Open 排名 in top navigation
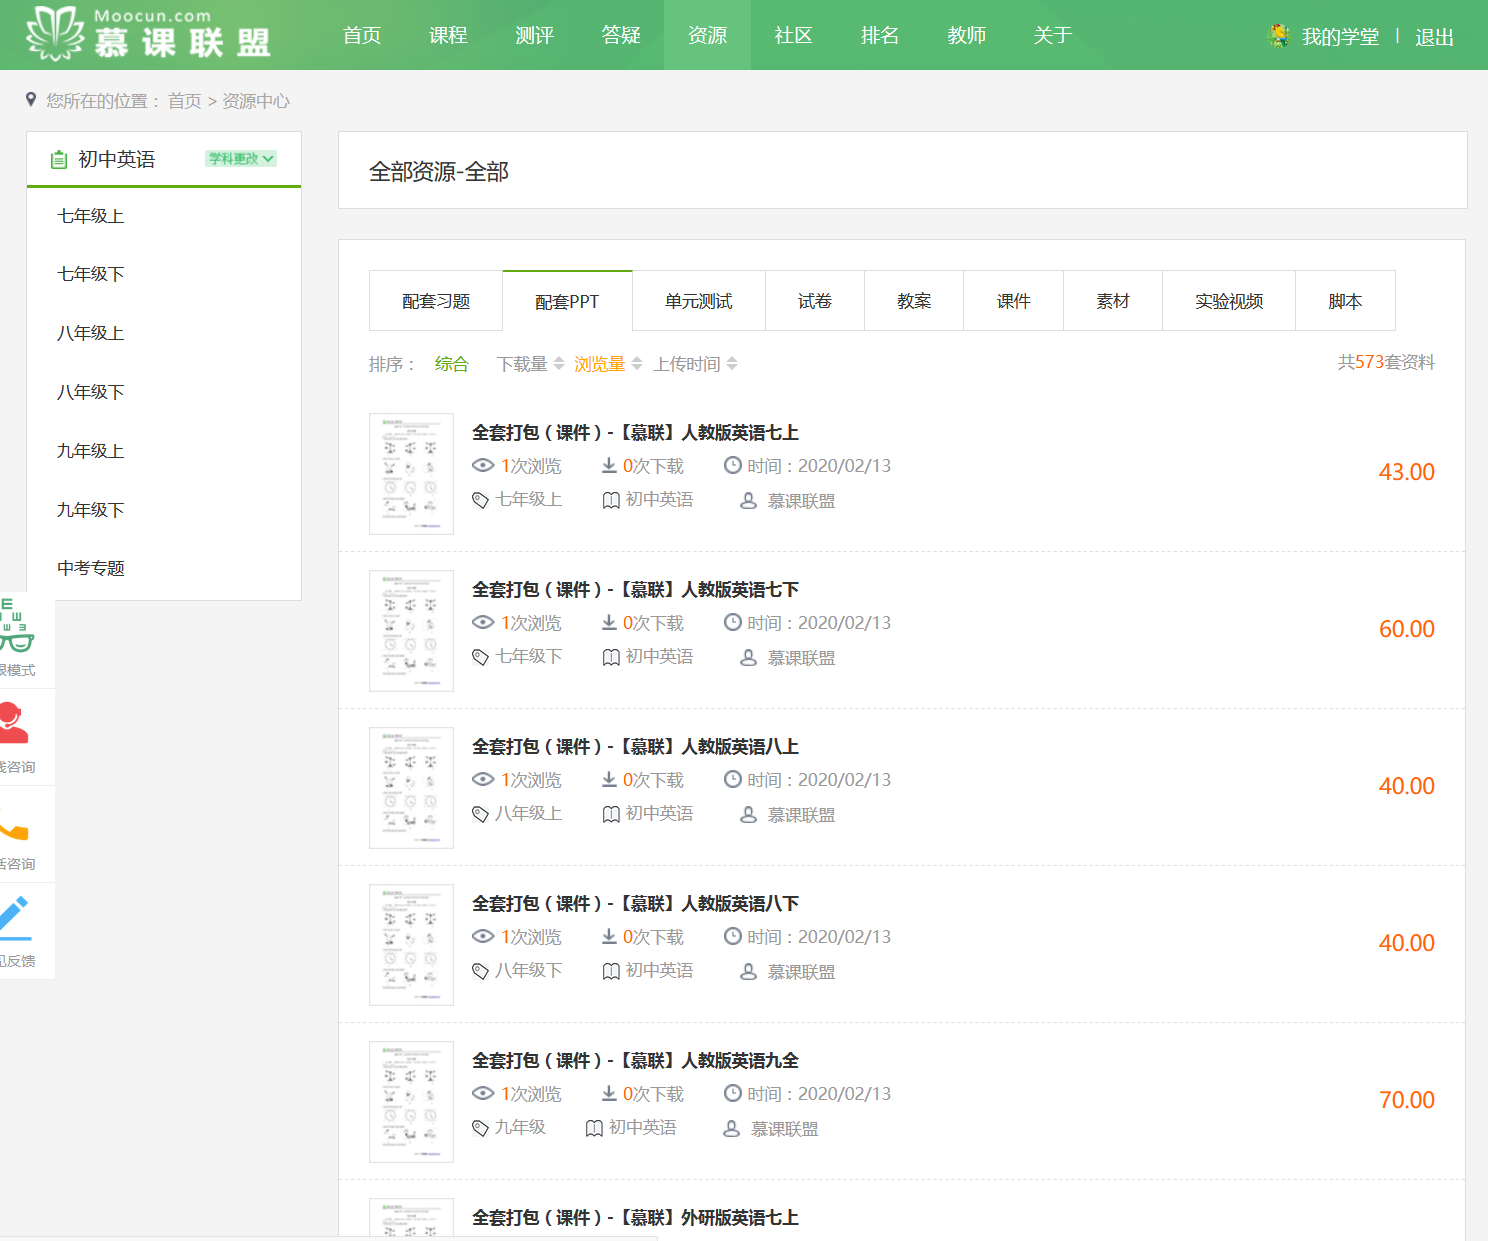Screen dimensions: 1488x1241 [x=880, y=35]
